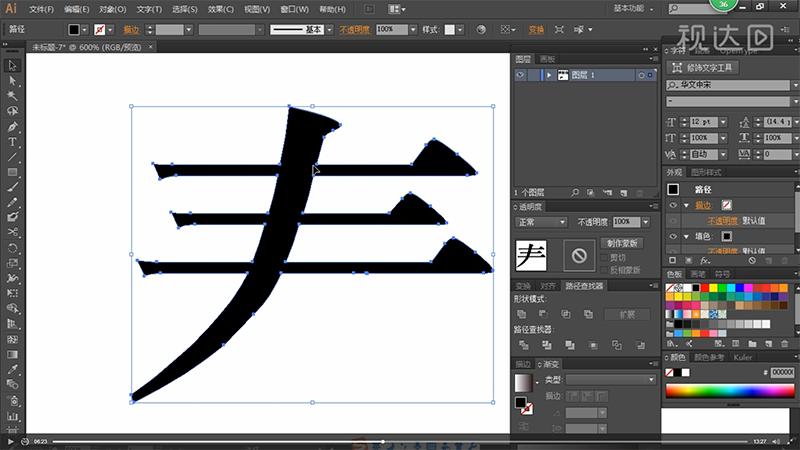Screen dimensions: 800x450
Task: Select the Magic Wand tool
Action: pyautogui.click(x=12, y=96)
